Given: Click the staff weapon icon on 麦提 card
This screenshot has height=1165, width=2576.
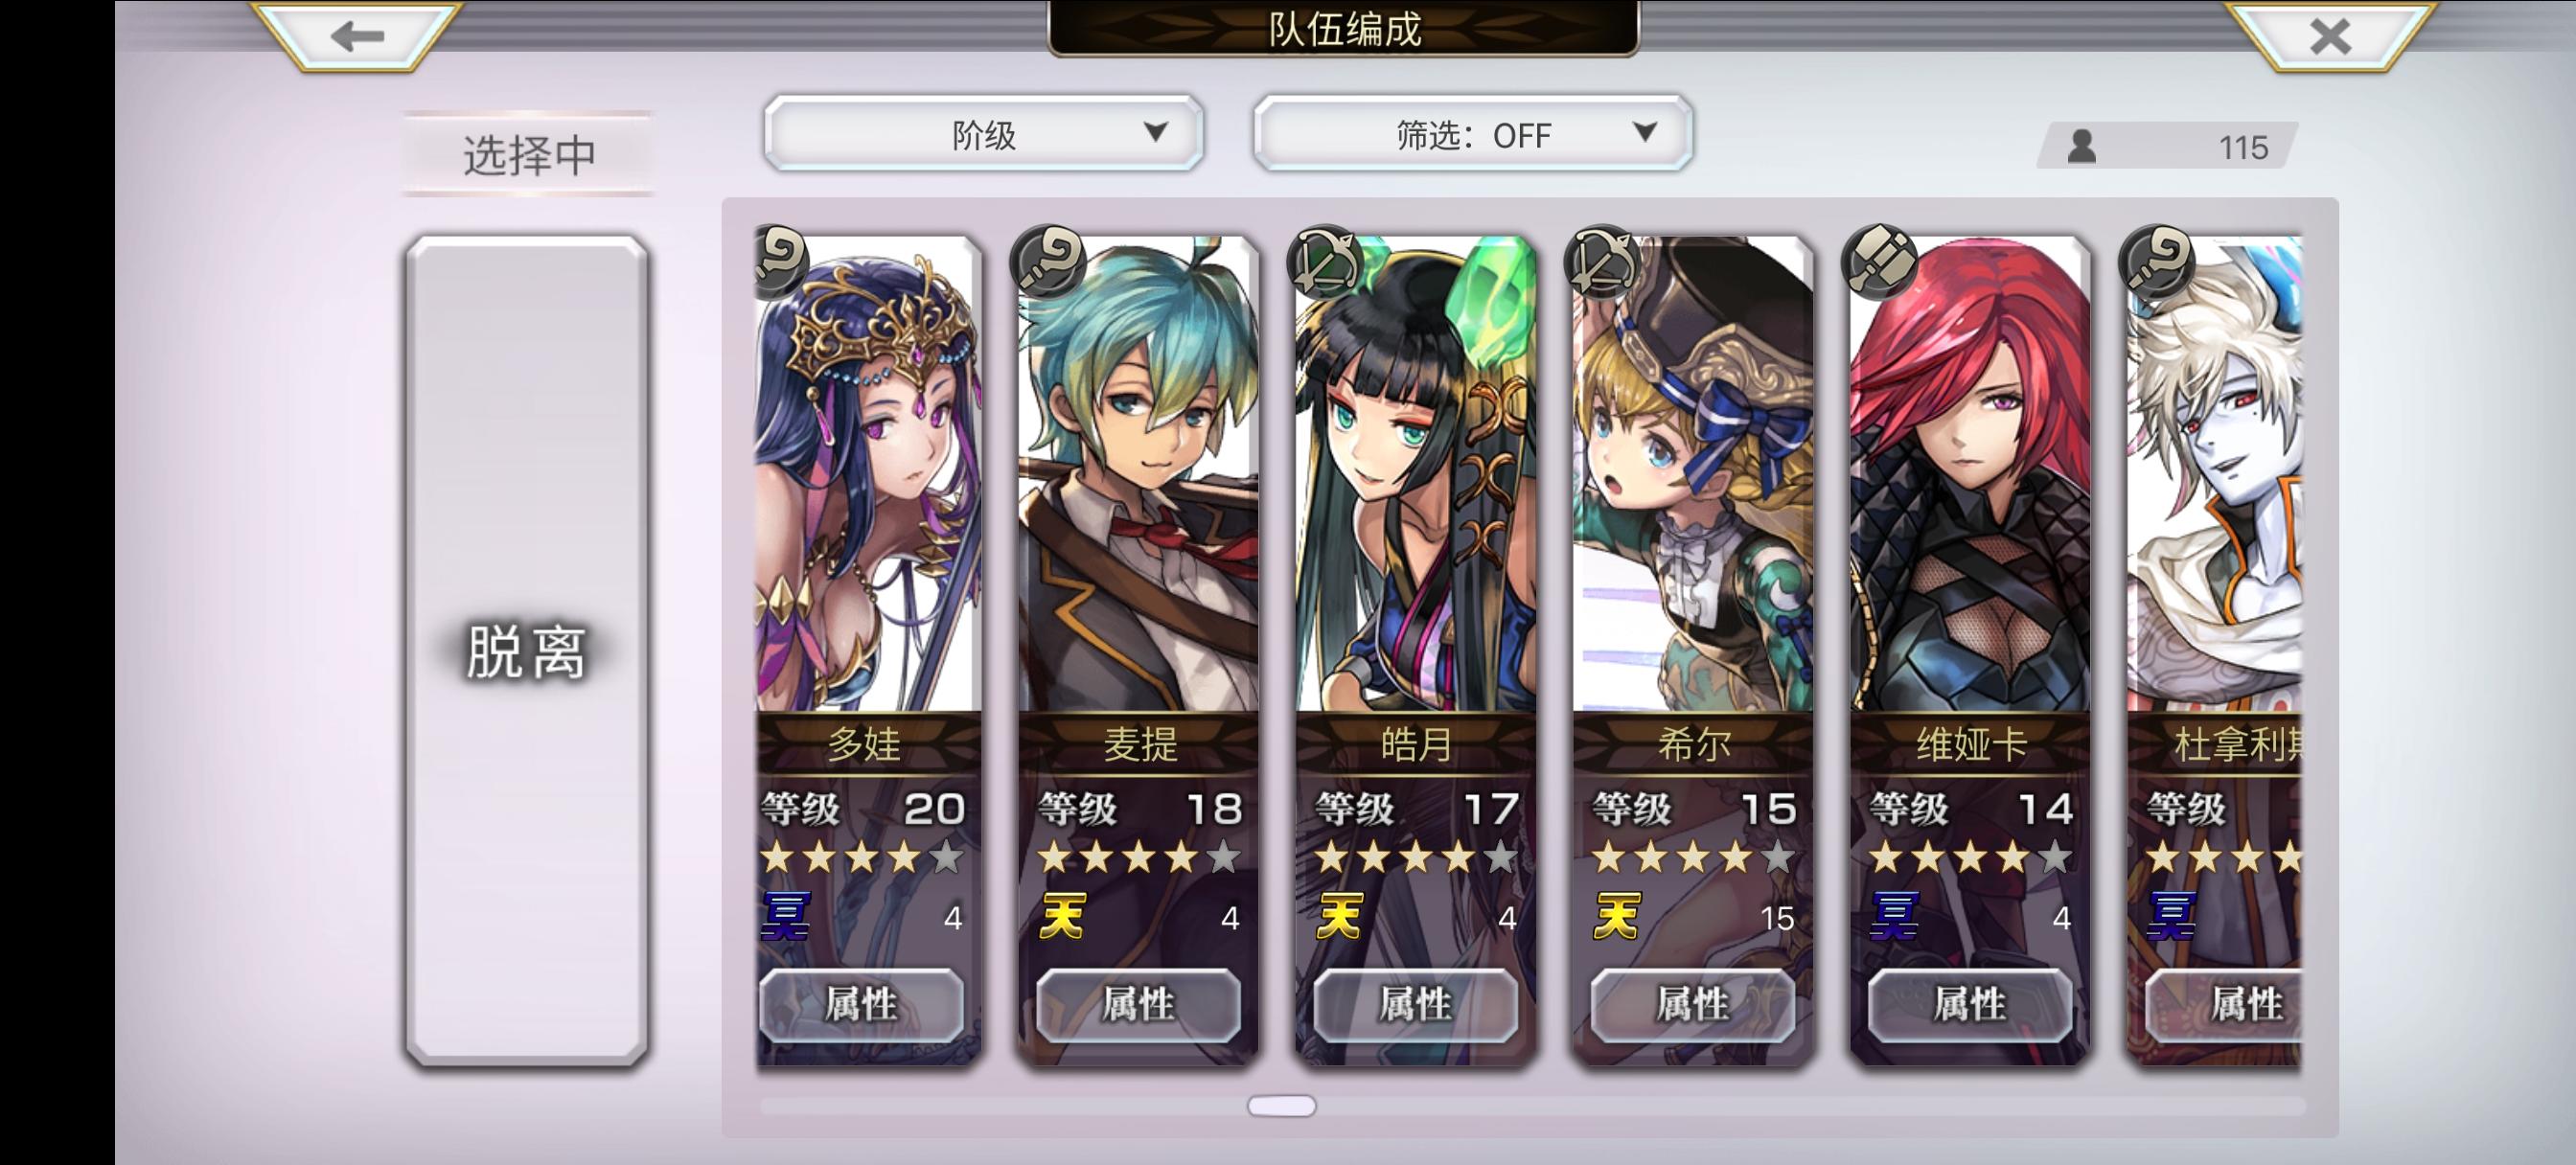Looking at the screenshot, I should pos(1048,262).
